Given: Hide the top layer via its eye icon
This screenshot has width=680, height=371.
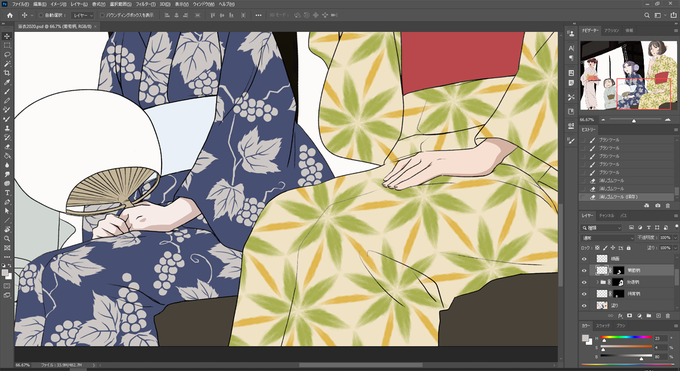Looking at the screenshot, I should pyautogui.click(x=584, y=259).
